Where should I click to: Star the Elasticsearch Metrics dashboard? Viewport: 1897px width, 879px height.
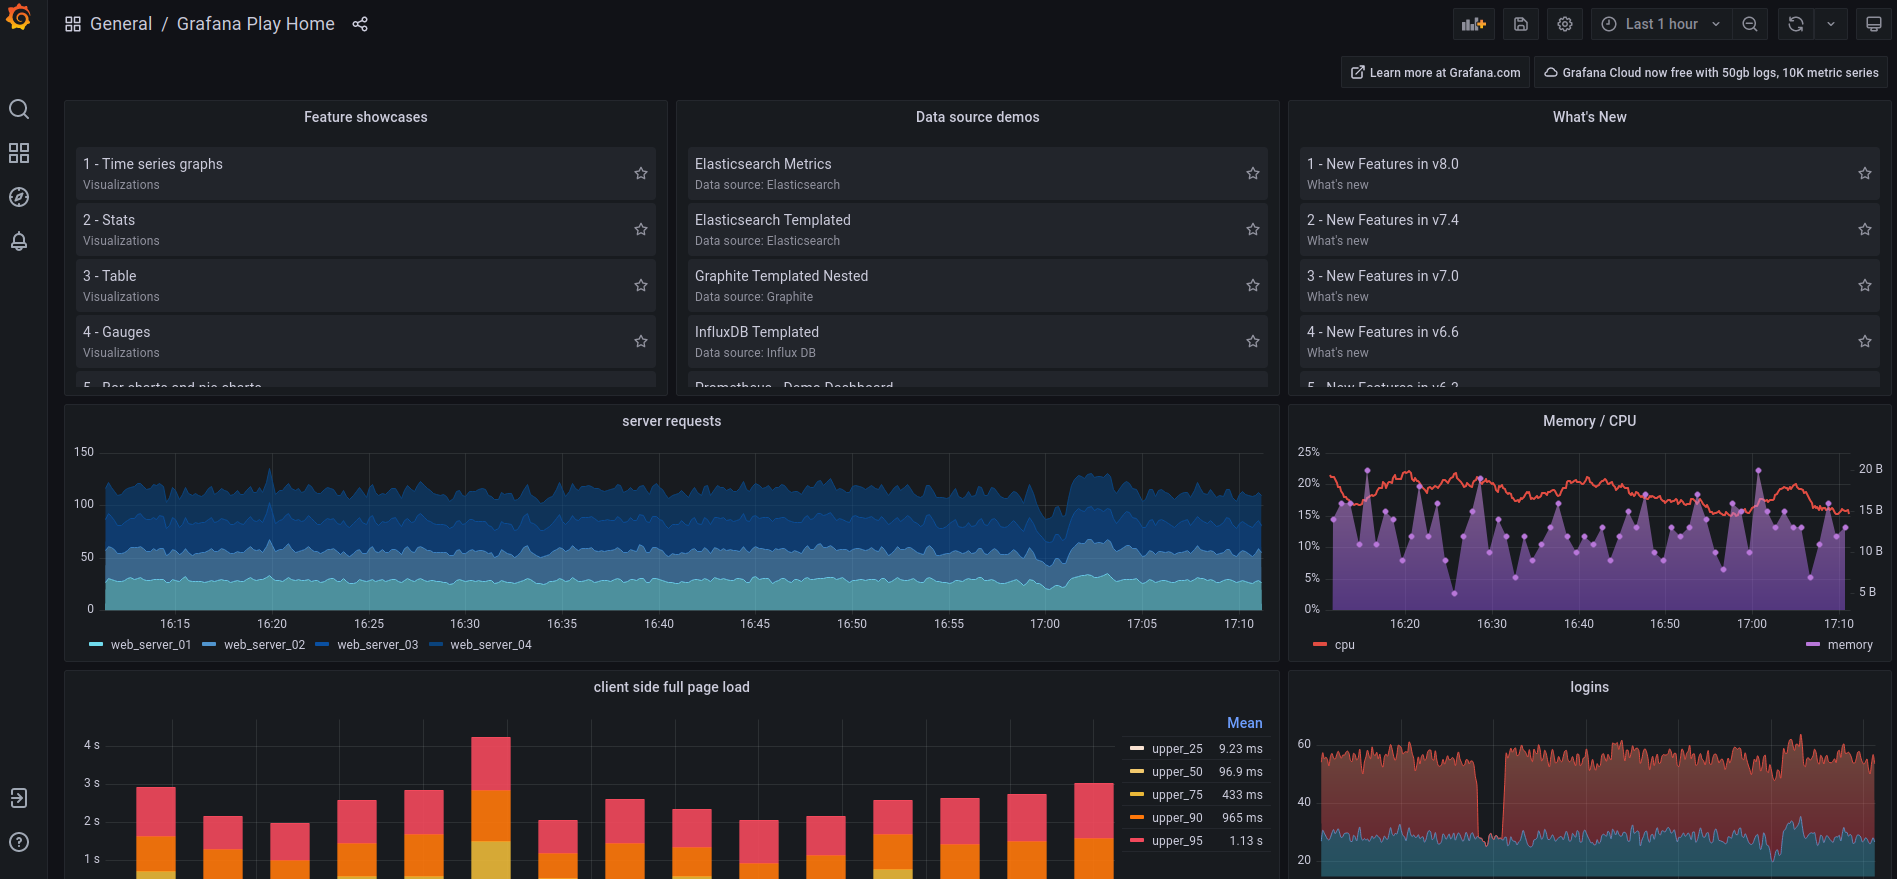pyautogui.click(x=1253, y=174)
